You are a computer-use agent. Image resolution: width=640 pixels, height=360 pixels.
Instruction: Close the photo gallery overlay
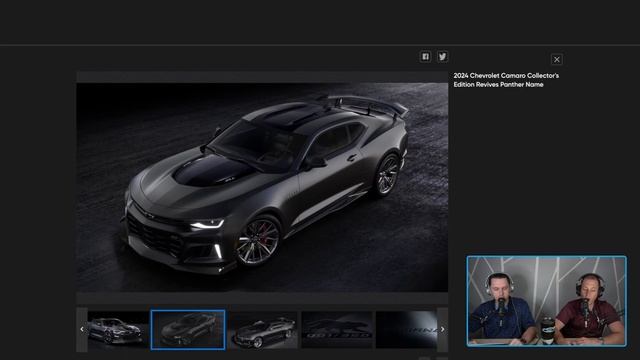point(556,60)
